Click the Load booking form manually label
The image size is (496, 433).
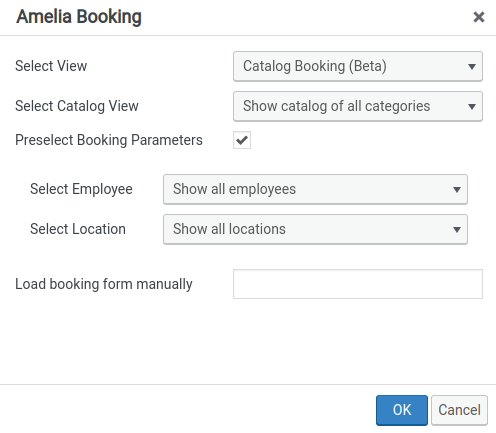(104, 284)
